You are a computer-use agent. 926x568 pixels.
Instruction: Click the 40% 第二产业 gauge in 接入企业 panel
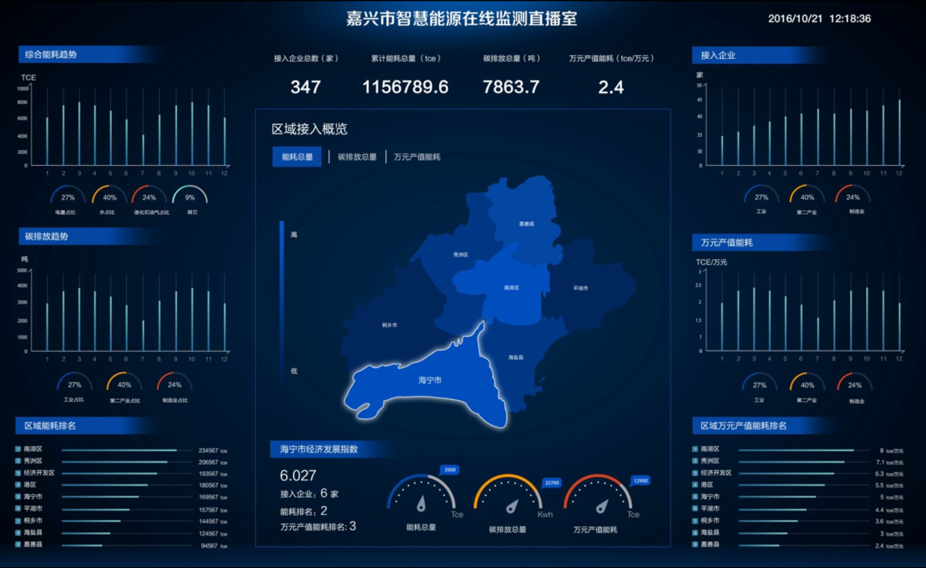pyautogui.click(x=807, y=198)
